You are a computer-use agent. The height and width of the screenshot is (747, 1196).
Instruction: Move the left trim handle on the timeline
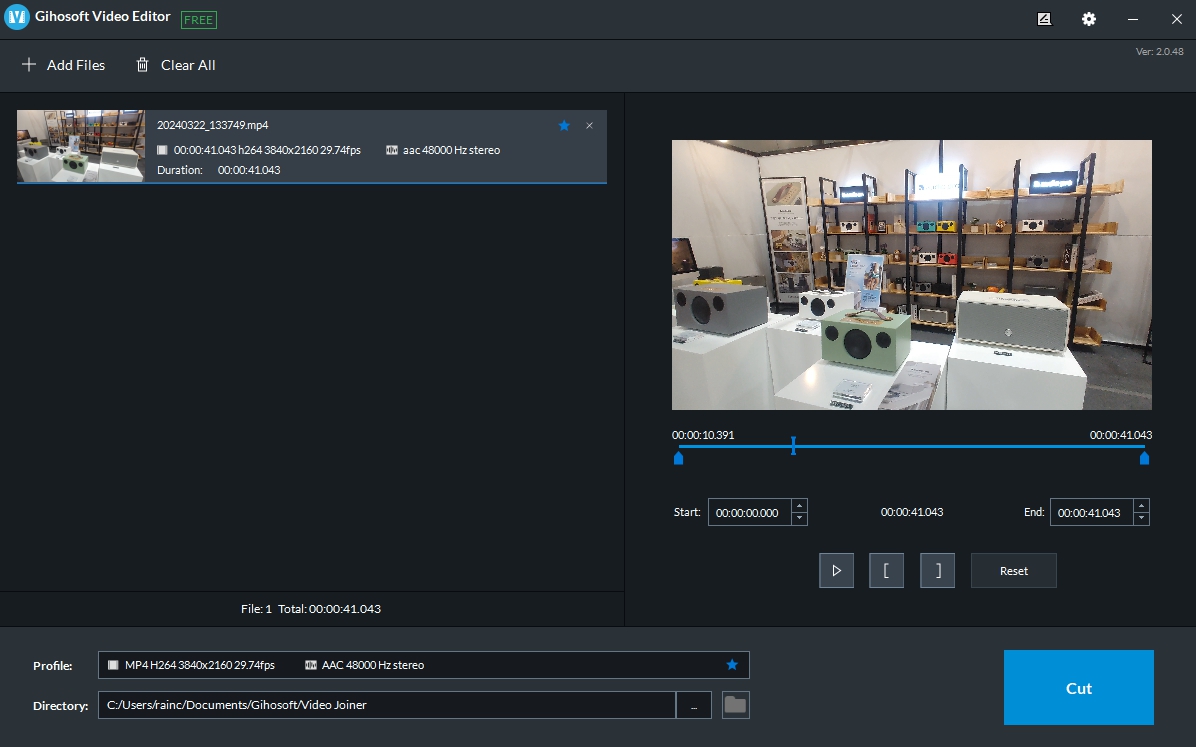678,457
